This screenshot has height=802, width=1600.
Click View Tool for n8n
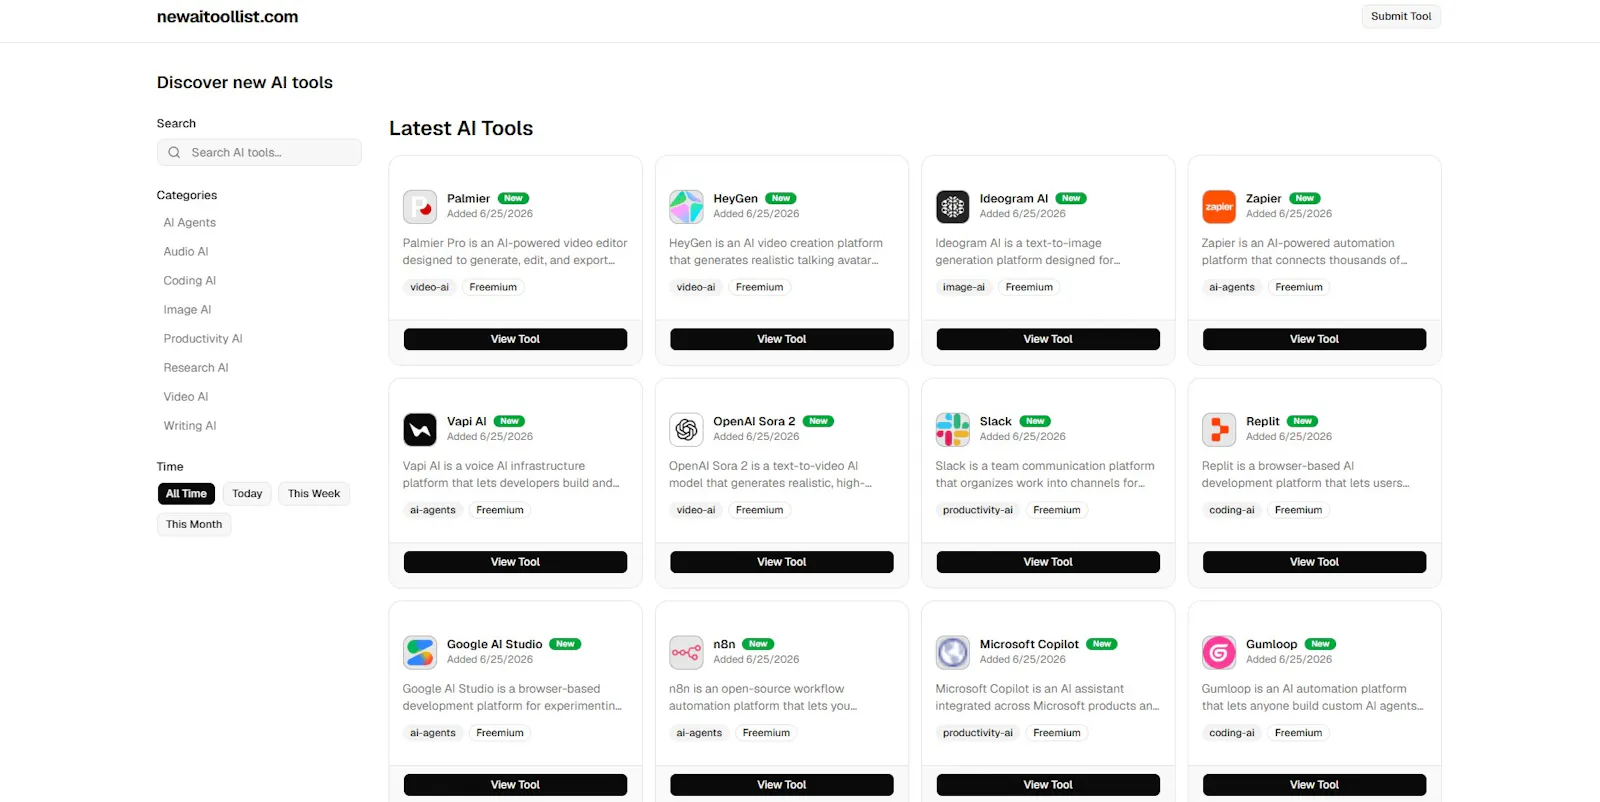point(782,785)
